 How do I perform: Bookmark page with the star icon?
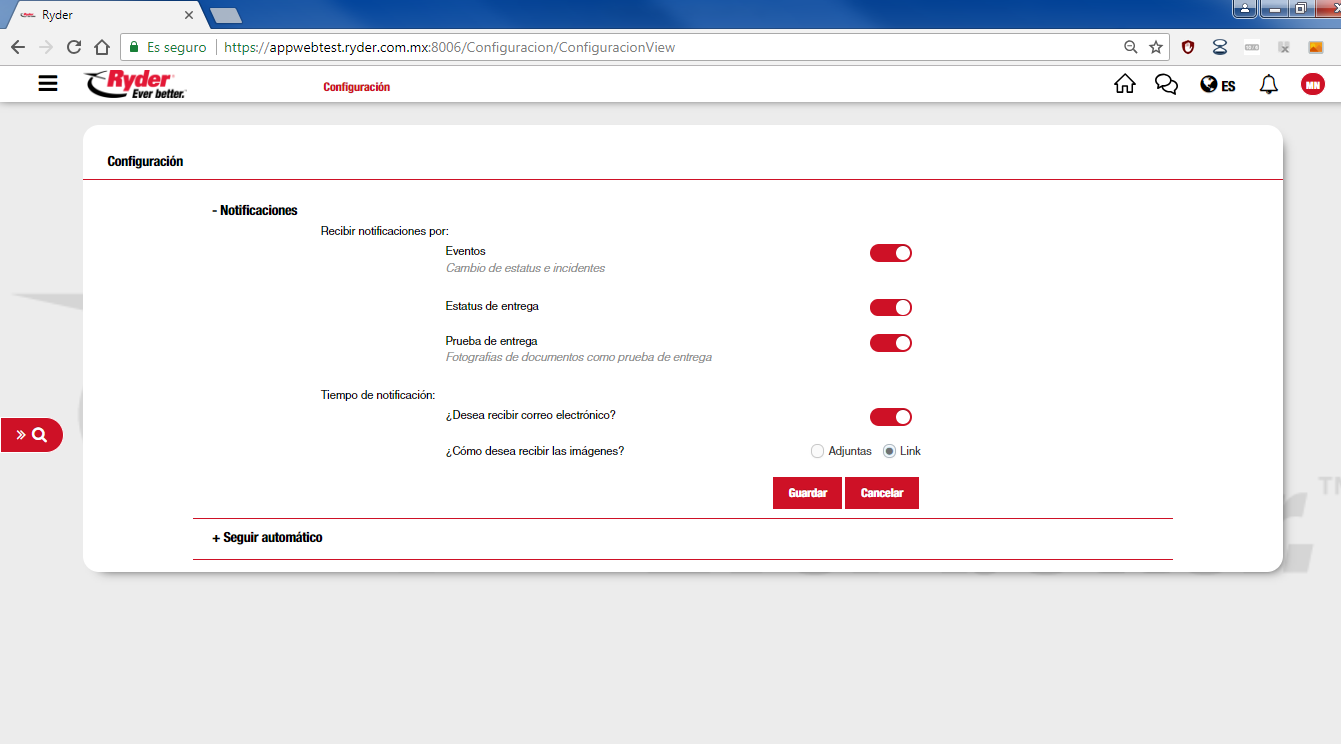tap(1156, 47)
